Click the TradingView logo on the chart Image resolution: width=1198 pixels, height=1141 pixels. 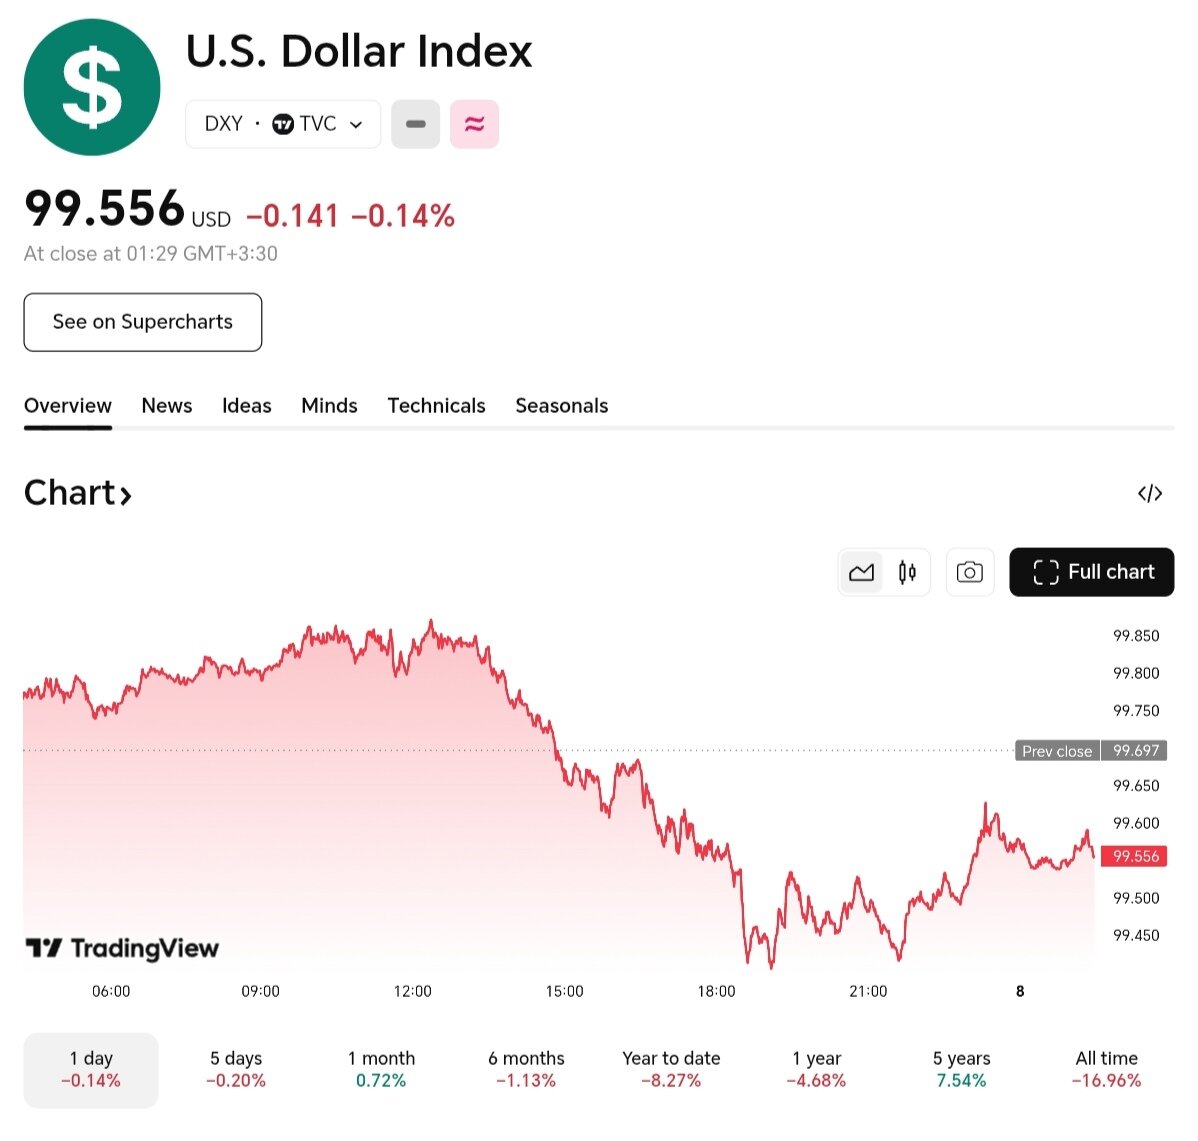coord(122,948)
